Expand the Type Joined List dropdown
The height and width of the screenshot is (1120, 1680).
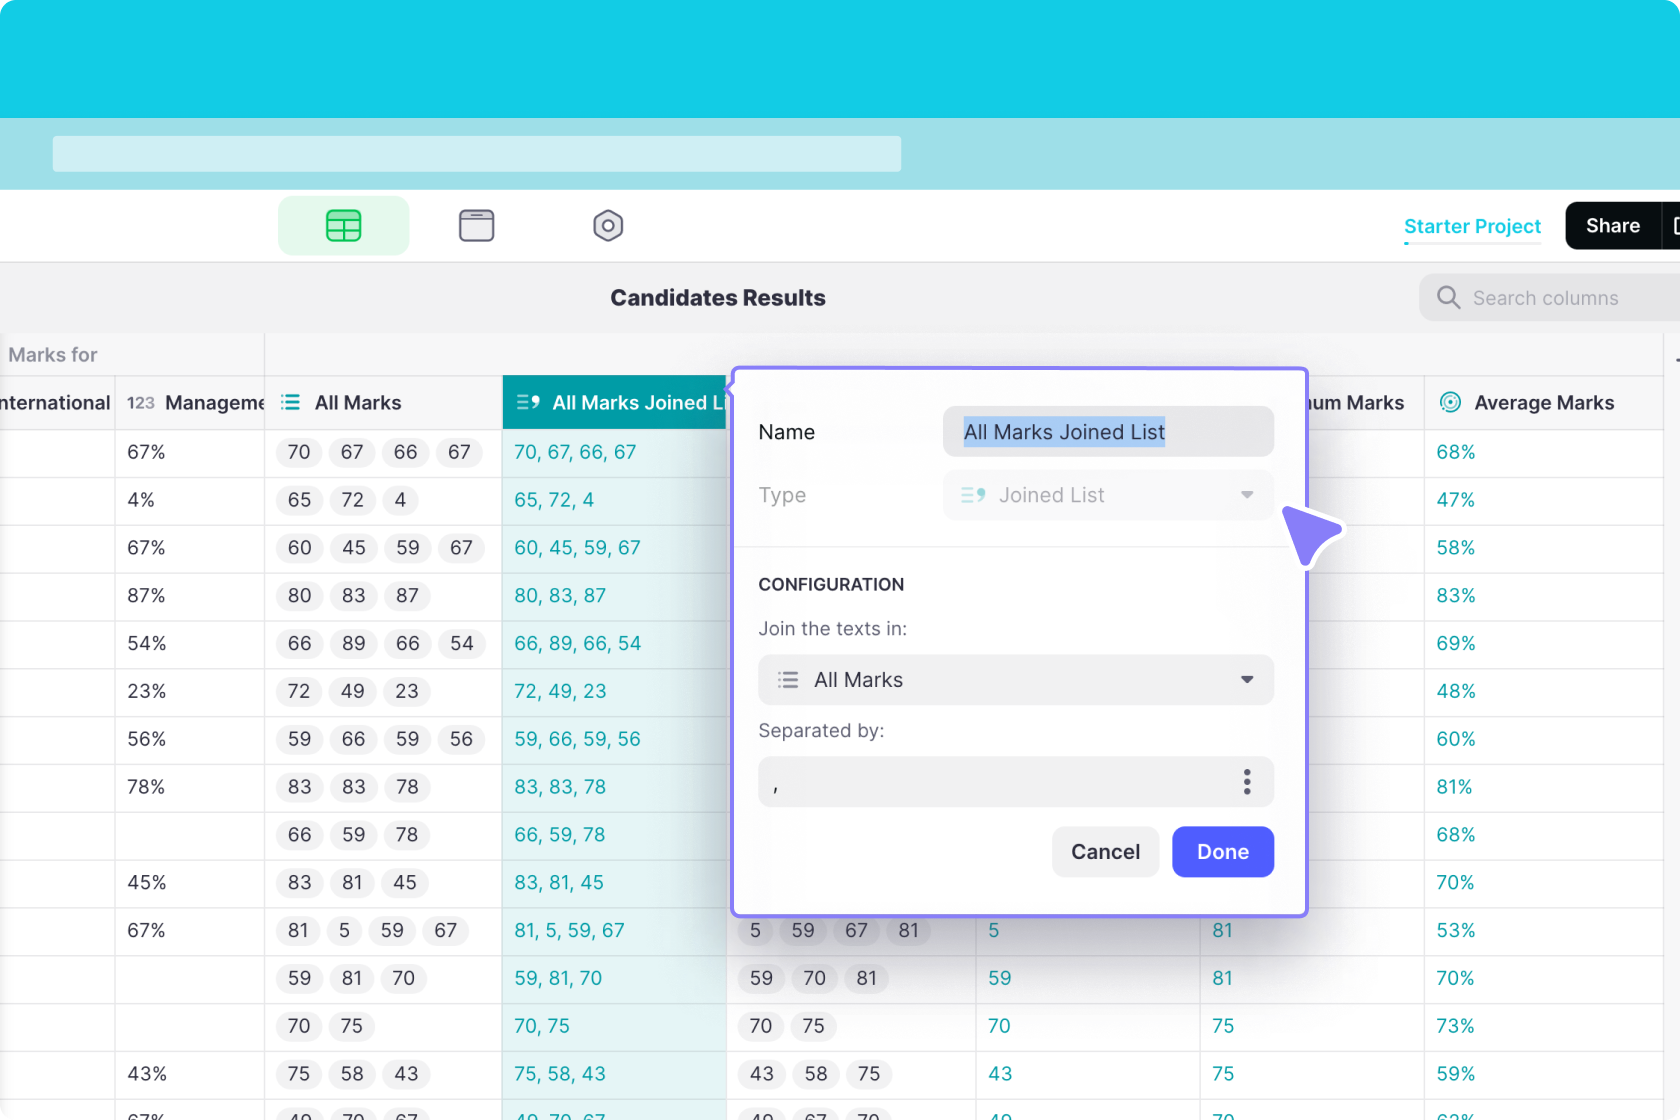click(1108, 495)
